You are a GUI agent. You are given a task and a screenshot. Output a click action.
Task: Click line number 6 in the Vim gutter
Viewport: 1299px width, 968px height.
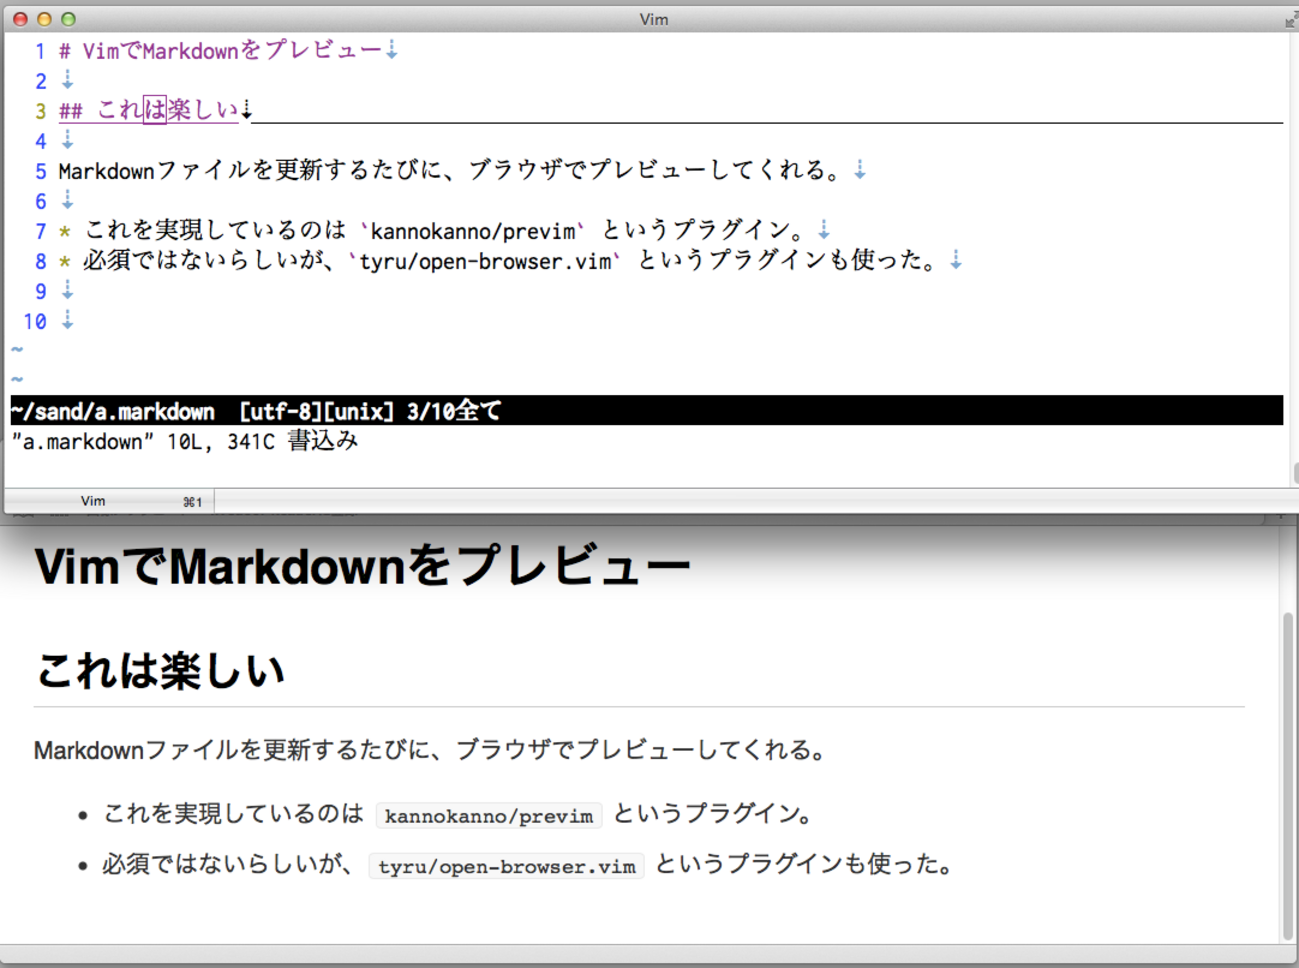[40, 201]
